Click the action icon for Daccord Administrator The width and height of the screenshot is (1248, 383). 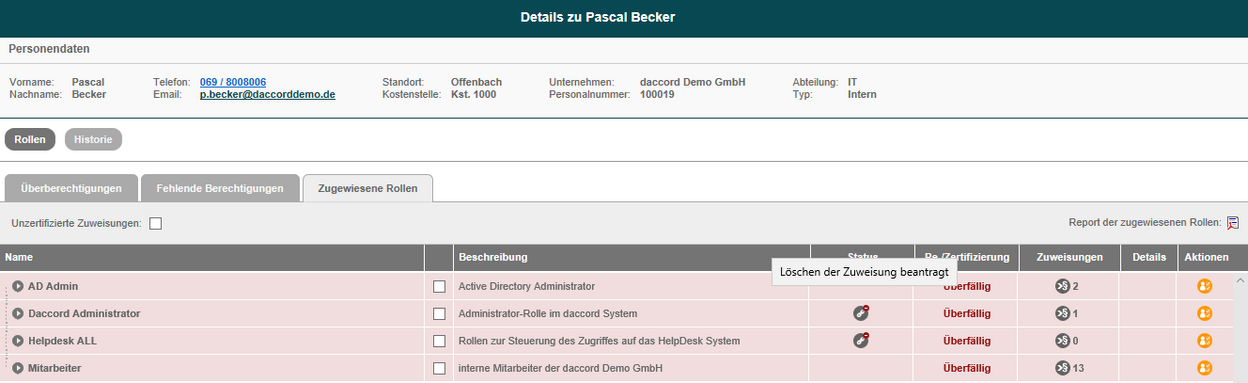pyautogui.click(x=1205, y=313)
